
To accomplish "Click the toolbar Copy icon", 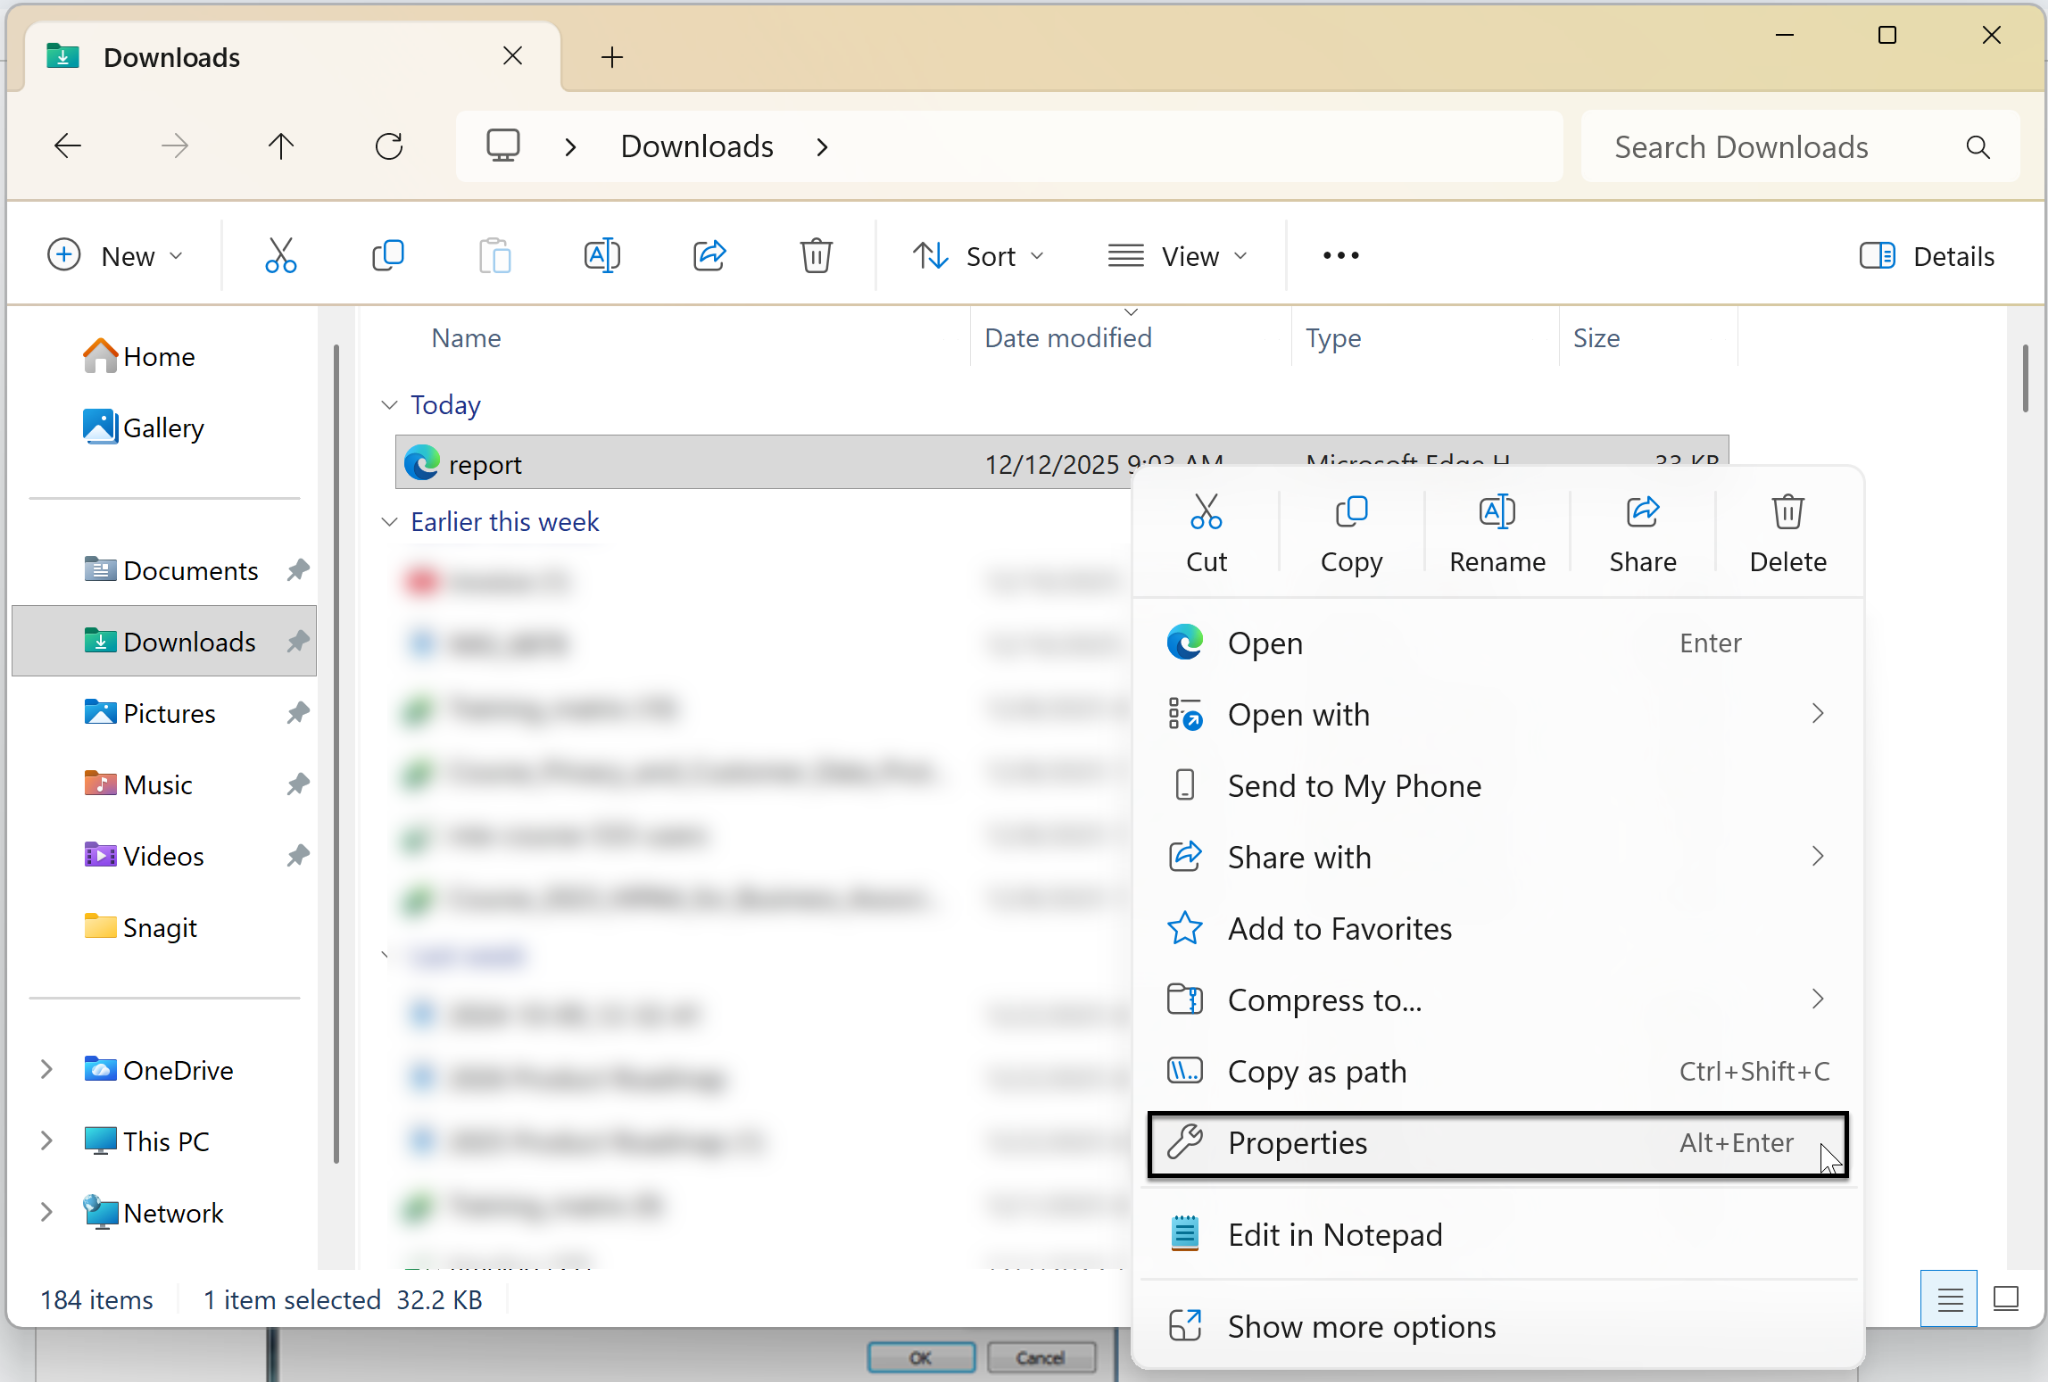I will (x=388, y=256).
